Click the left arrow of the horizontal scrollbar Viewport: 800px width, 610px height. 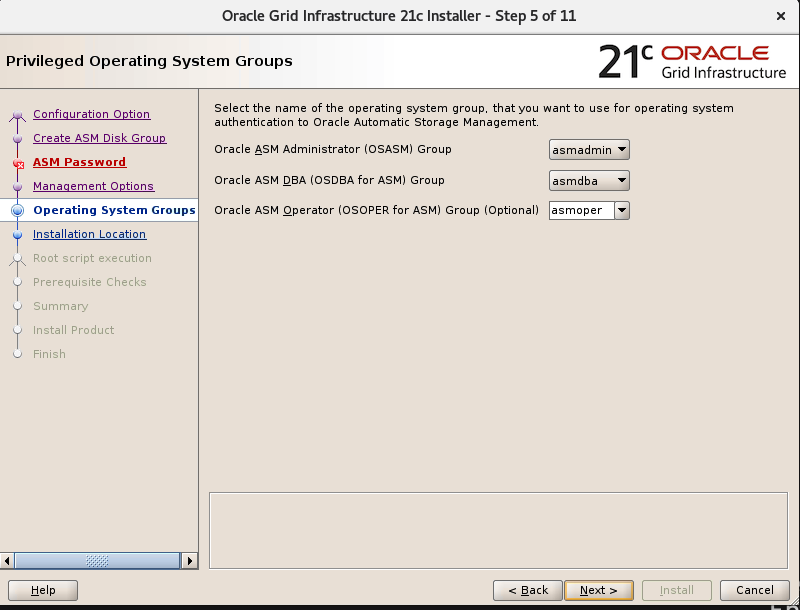point(7,561)
